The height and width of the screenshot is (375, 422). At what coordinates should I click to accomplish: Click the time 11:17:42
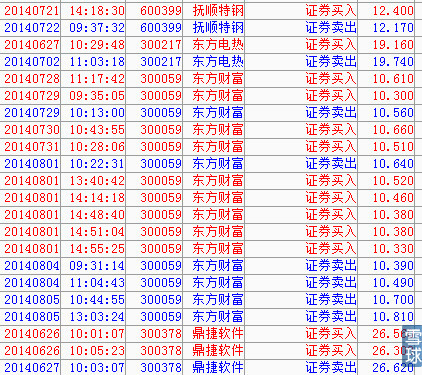point(97,79)
